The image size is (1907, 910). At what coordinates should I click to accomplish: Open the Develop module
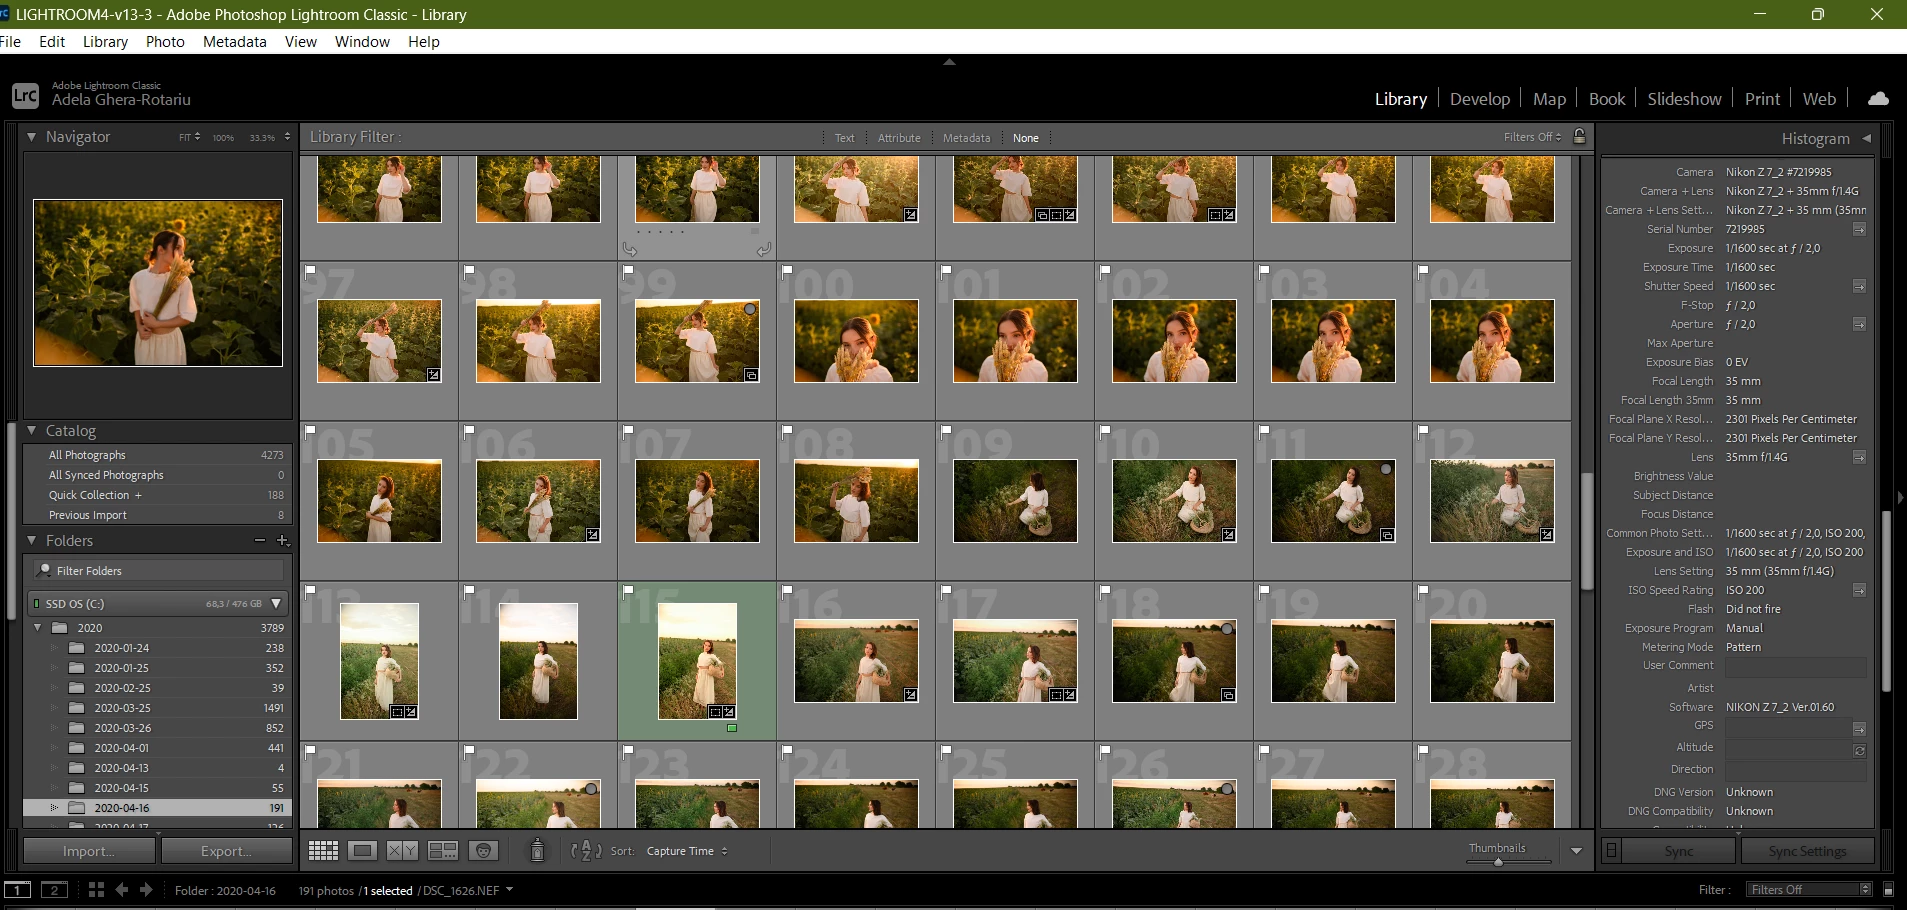coord(1480,99)
